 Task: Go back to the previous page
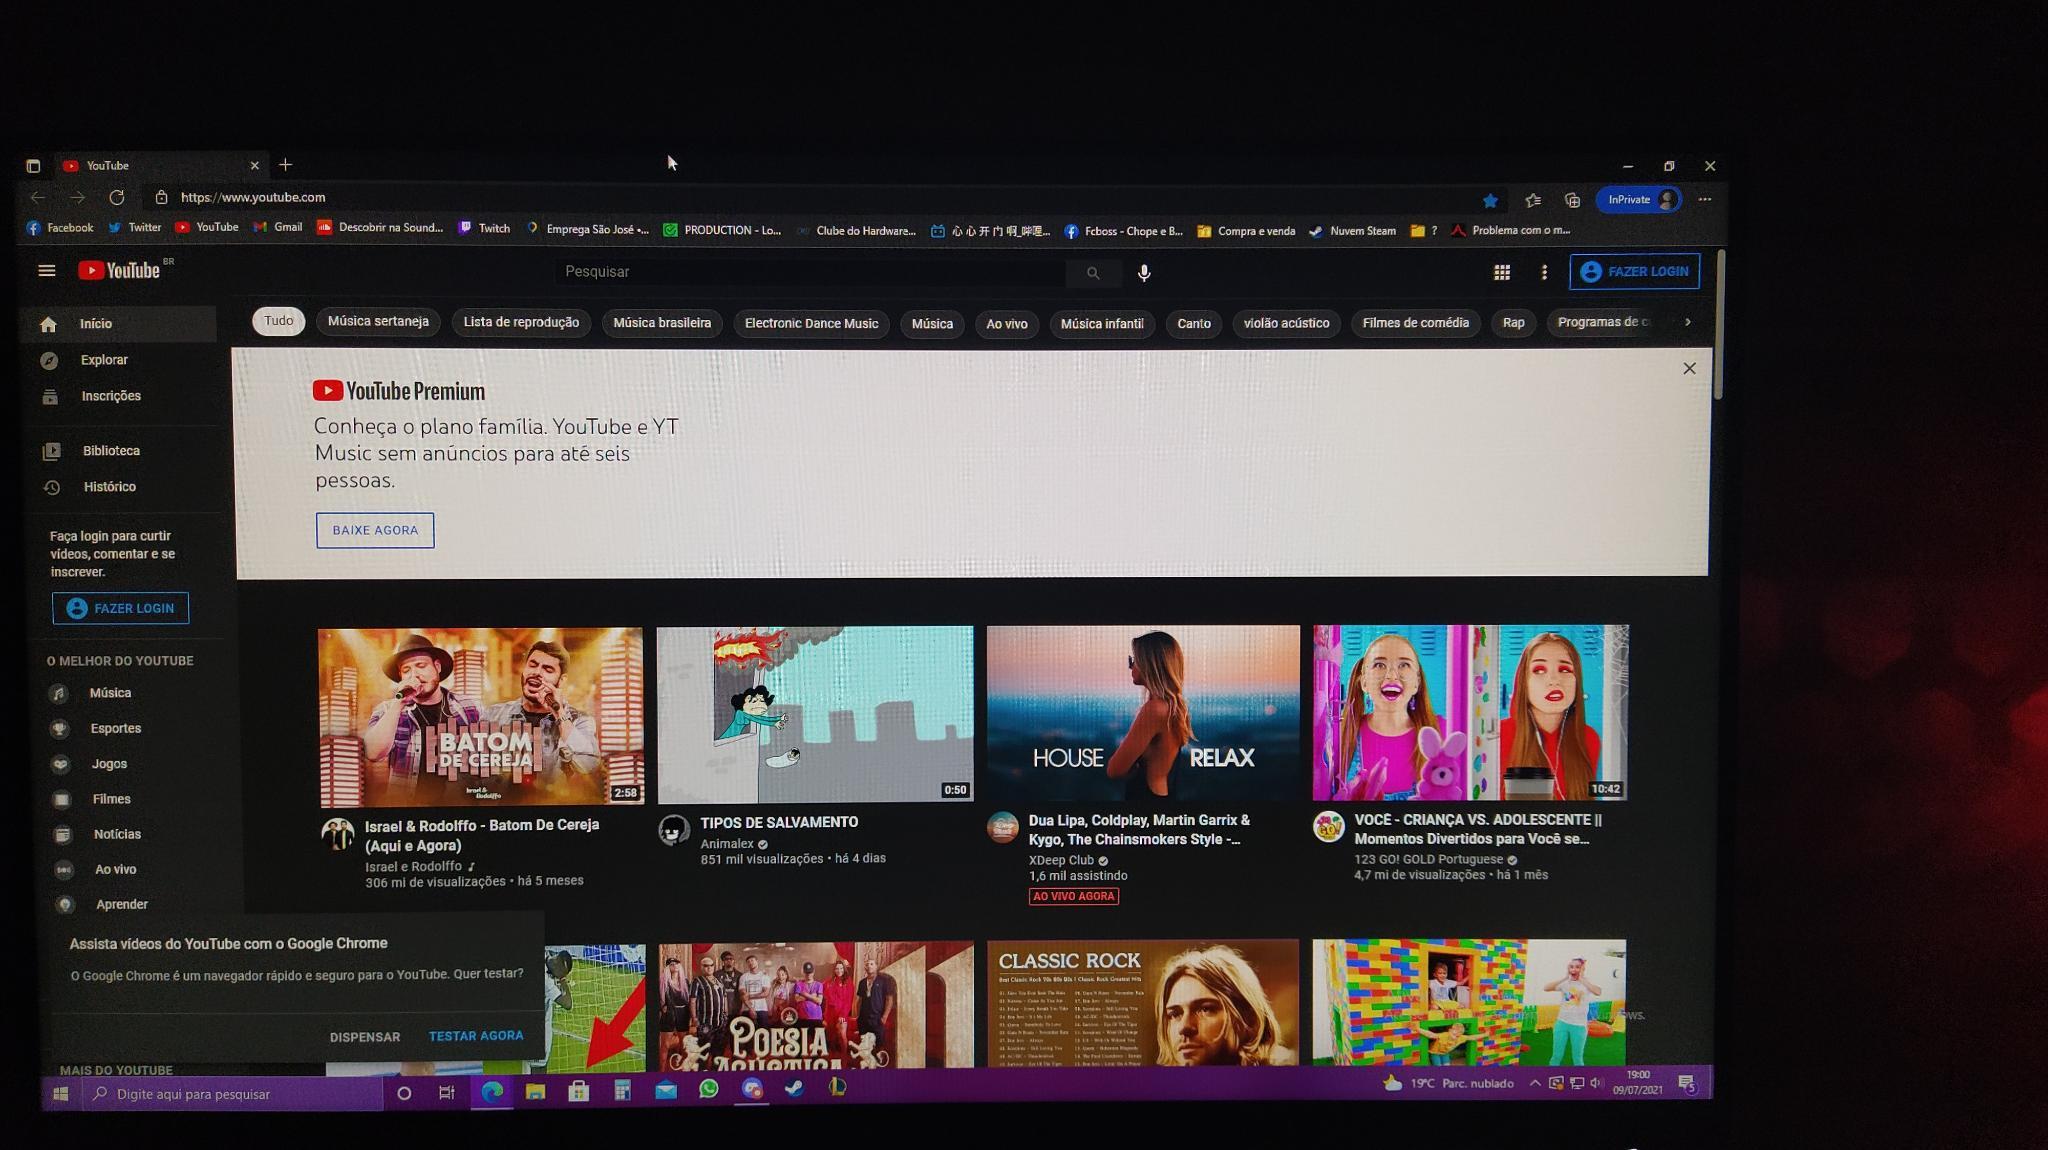click(x=37, y=198)
